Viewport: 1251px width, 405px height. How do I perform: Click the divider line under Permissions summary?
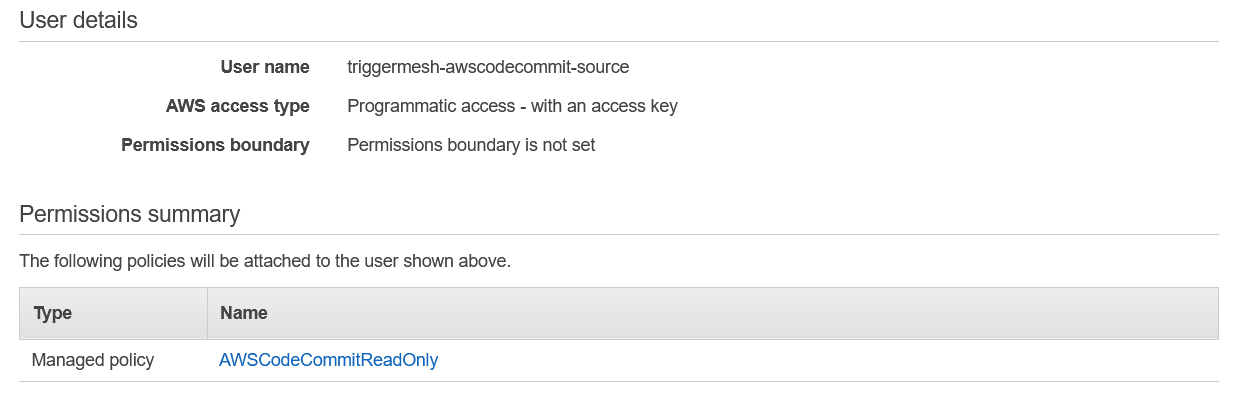click(619, 235)
